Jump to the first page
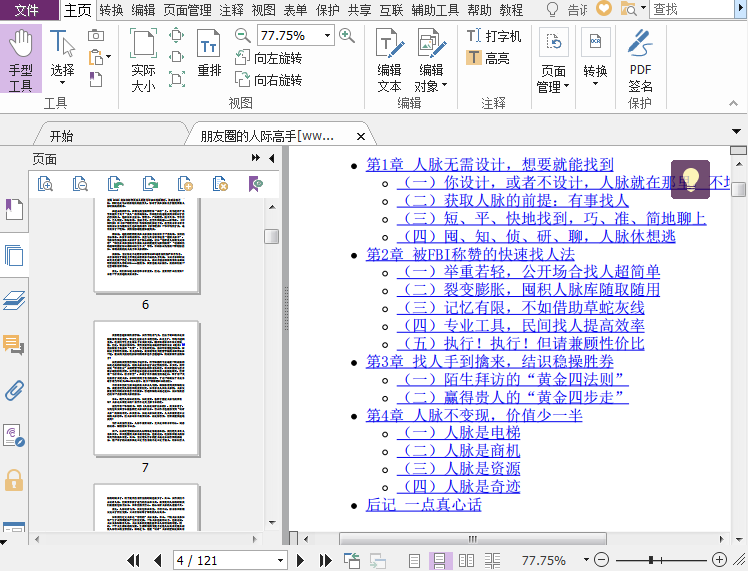The height and width of the screenshot is (571, 748). pos(134,560)
